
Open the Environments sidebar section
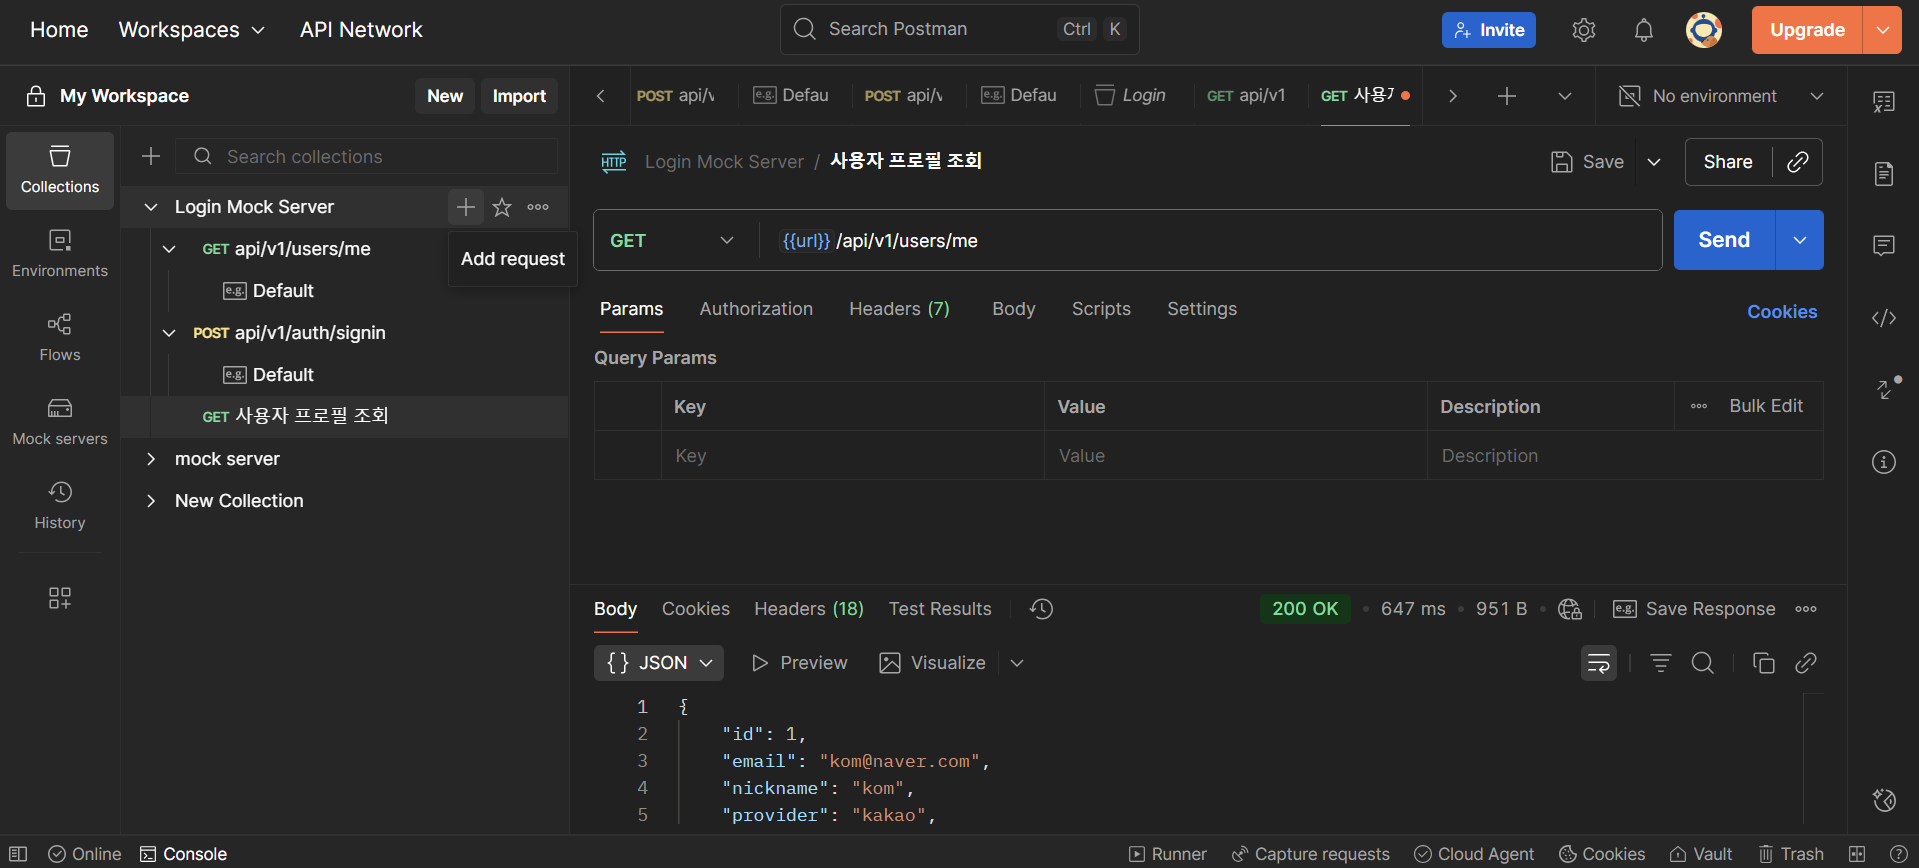pyautogui.click(x=60, y=254)
